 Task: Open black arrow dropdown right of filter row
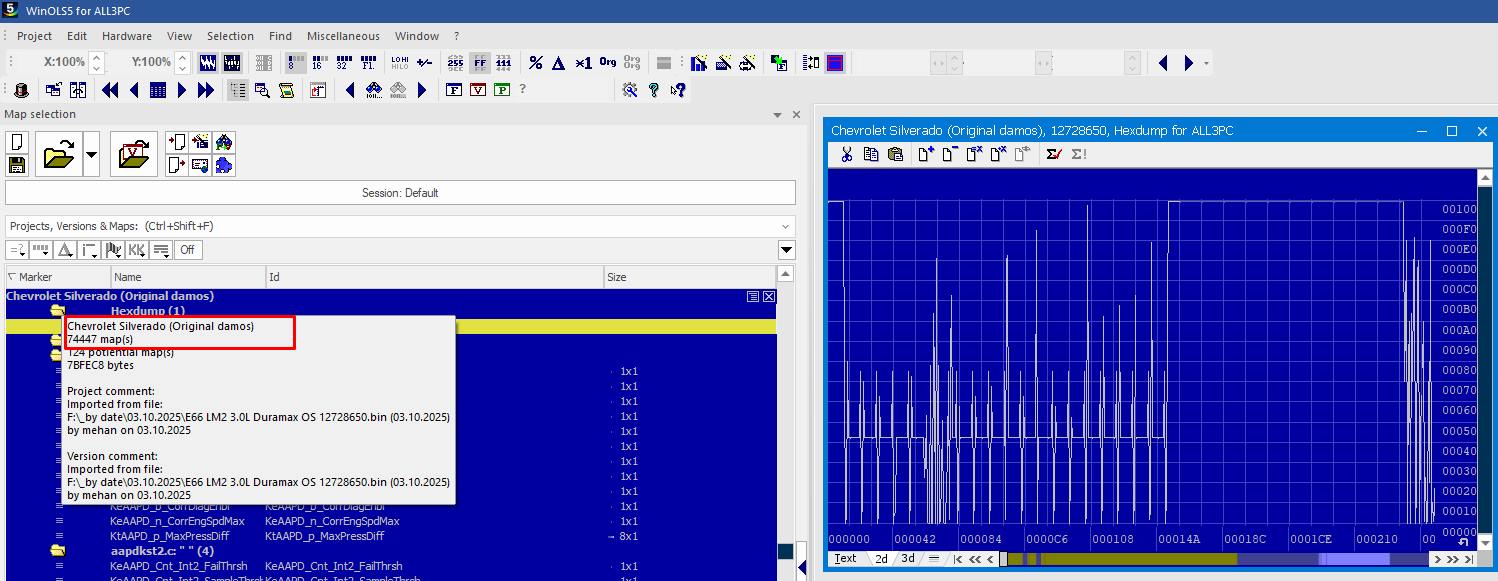pos(787,250)
